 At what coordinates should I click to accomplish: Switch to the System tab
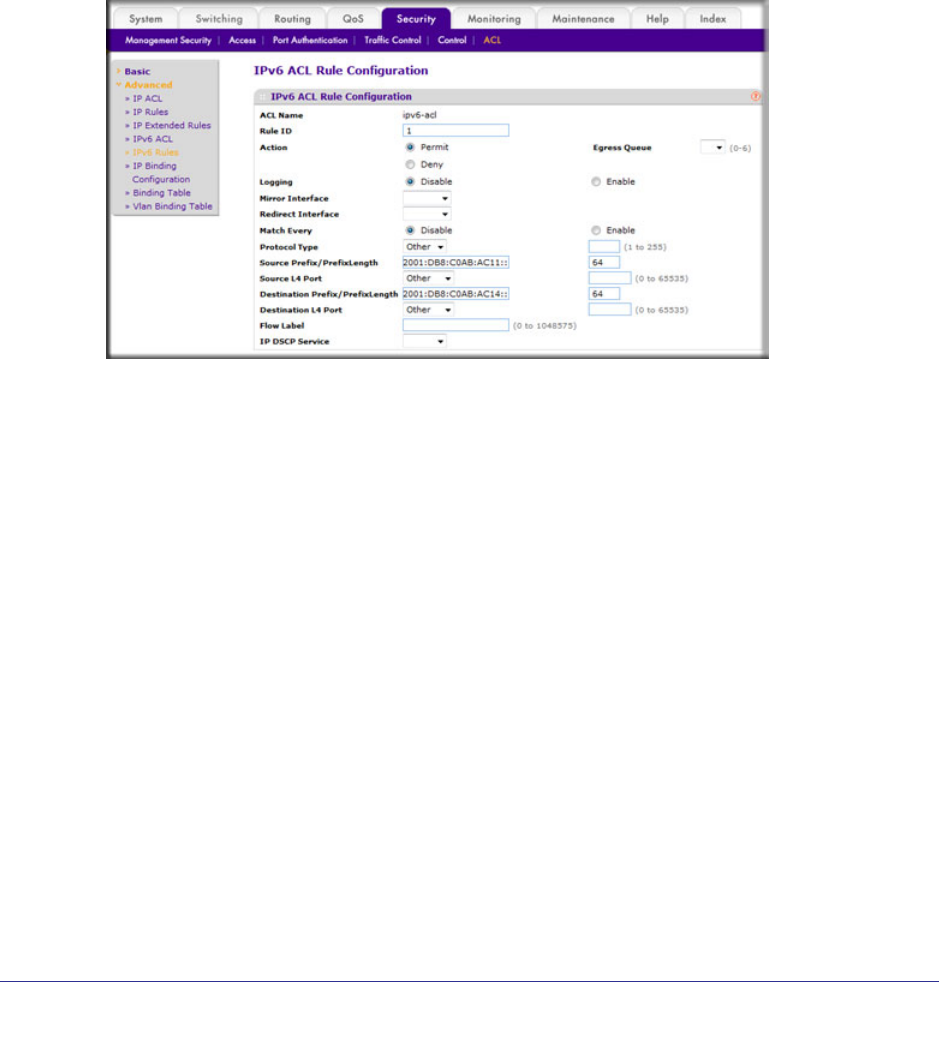point(145,19)
